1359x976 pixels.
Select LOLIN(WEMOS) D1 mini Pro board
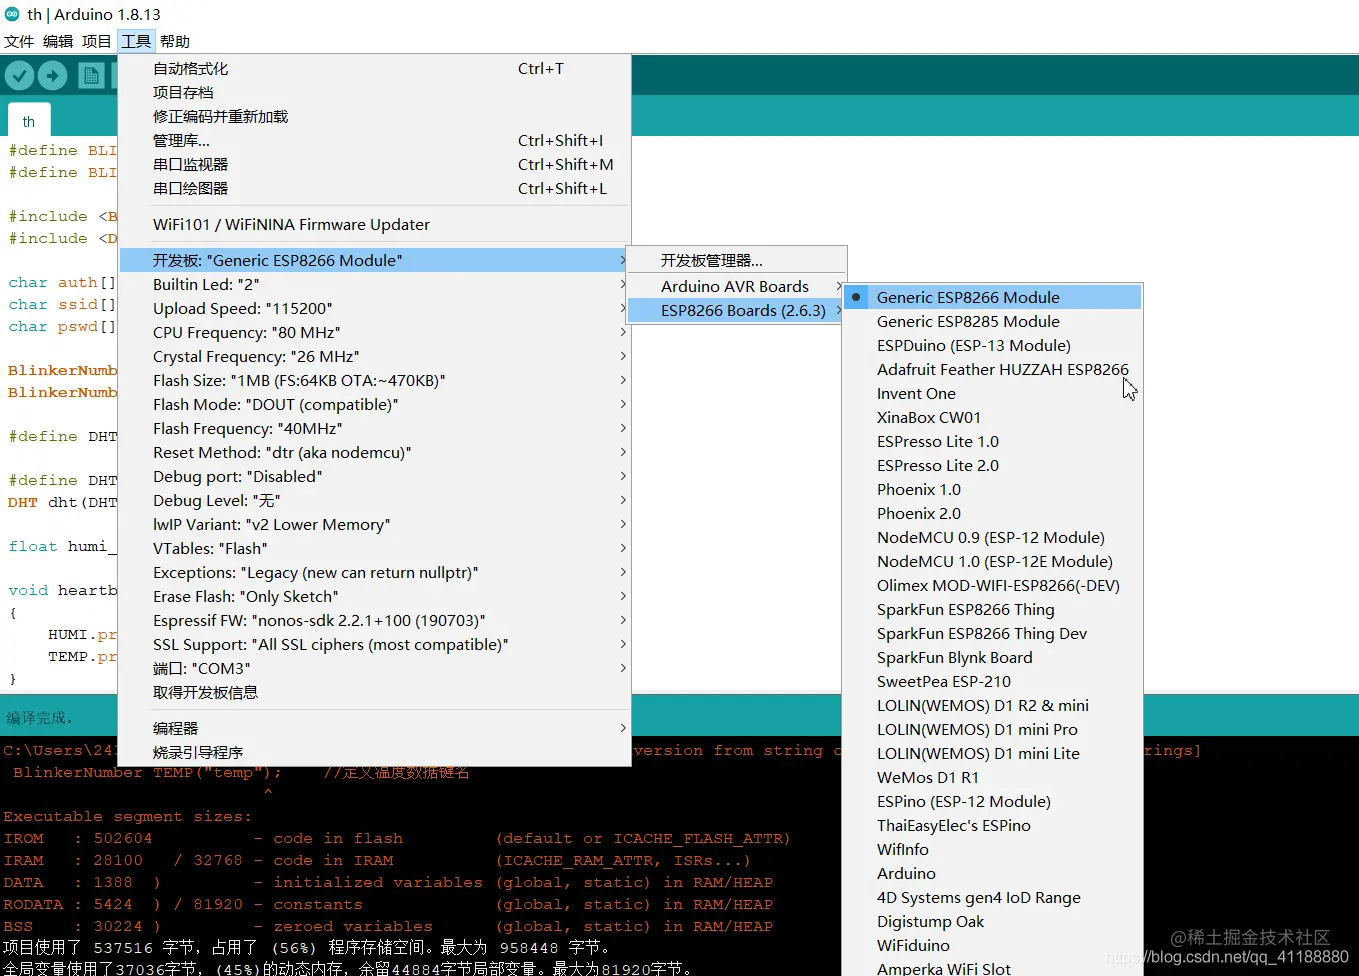(x=993, y=729)
